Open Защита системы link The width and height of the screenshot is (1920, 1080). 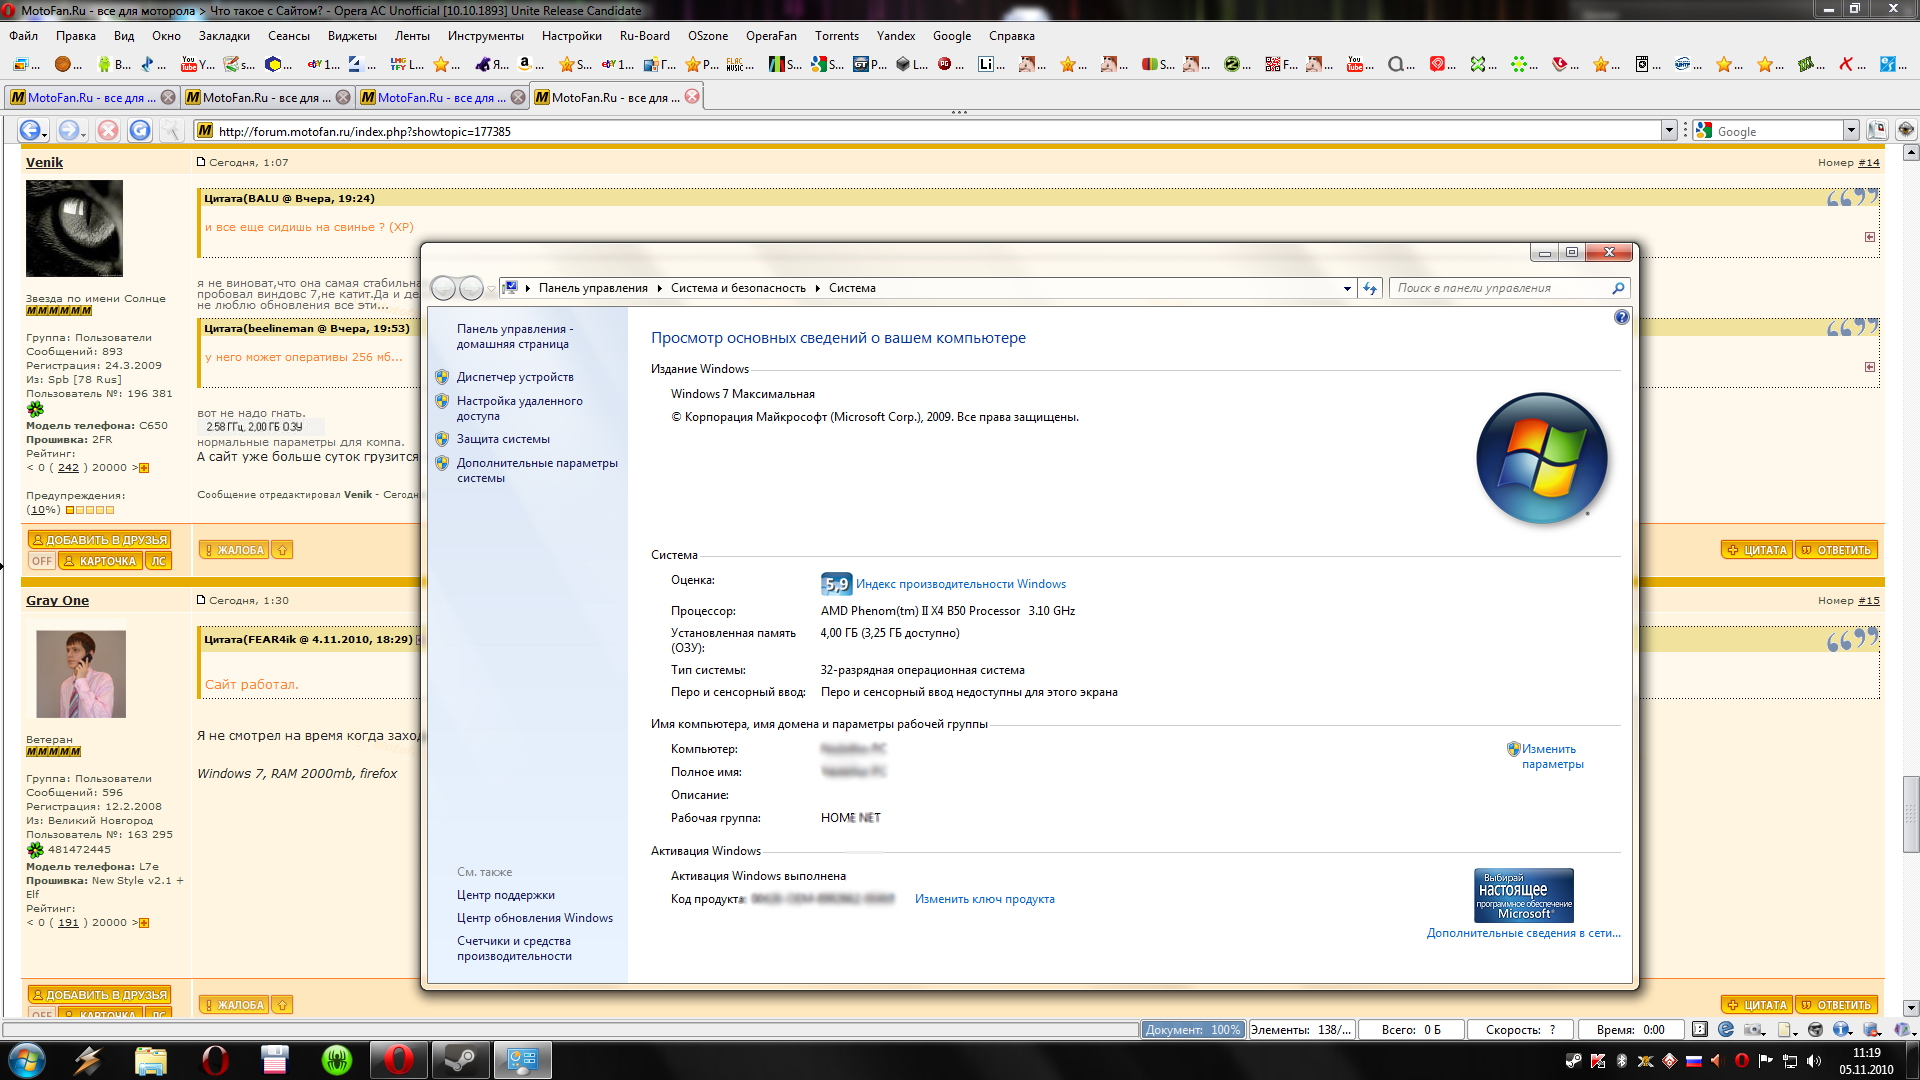[503, 439]
